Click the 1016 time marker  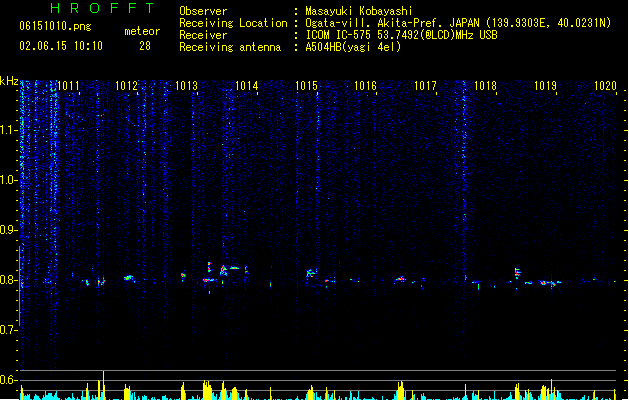tap(365, 86)
